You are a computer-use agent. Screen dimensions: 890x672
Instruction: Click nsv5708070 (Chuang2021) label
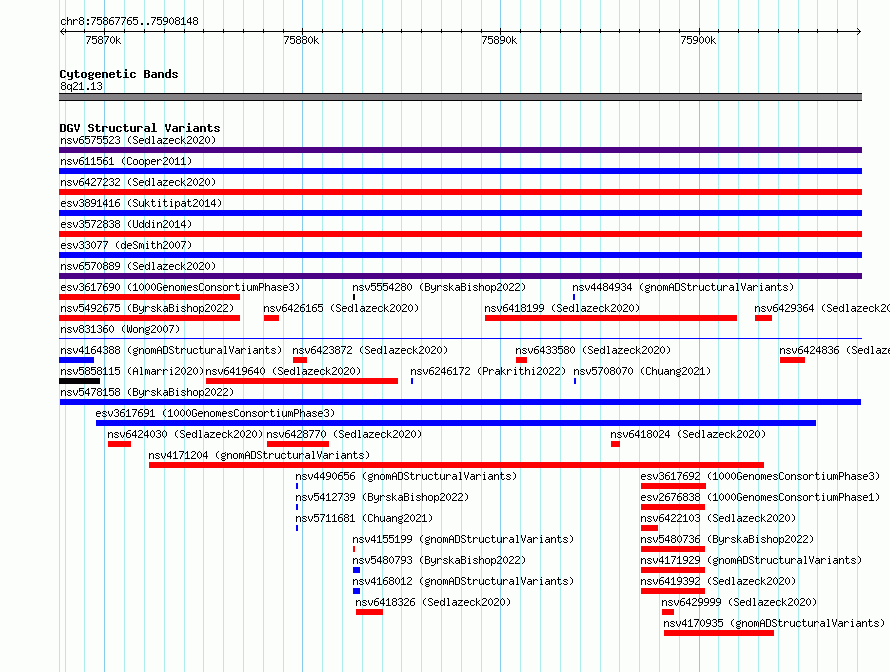tap(642, 371)
